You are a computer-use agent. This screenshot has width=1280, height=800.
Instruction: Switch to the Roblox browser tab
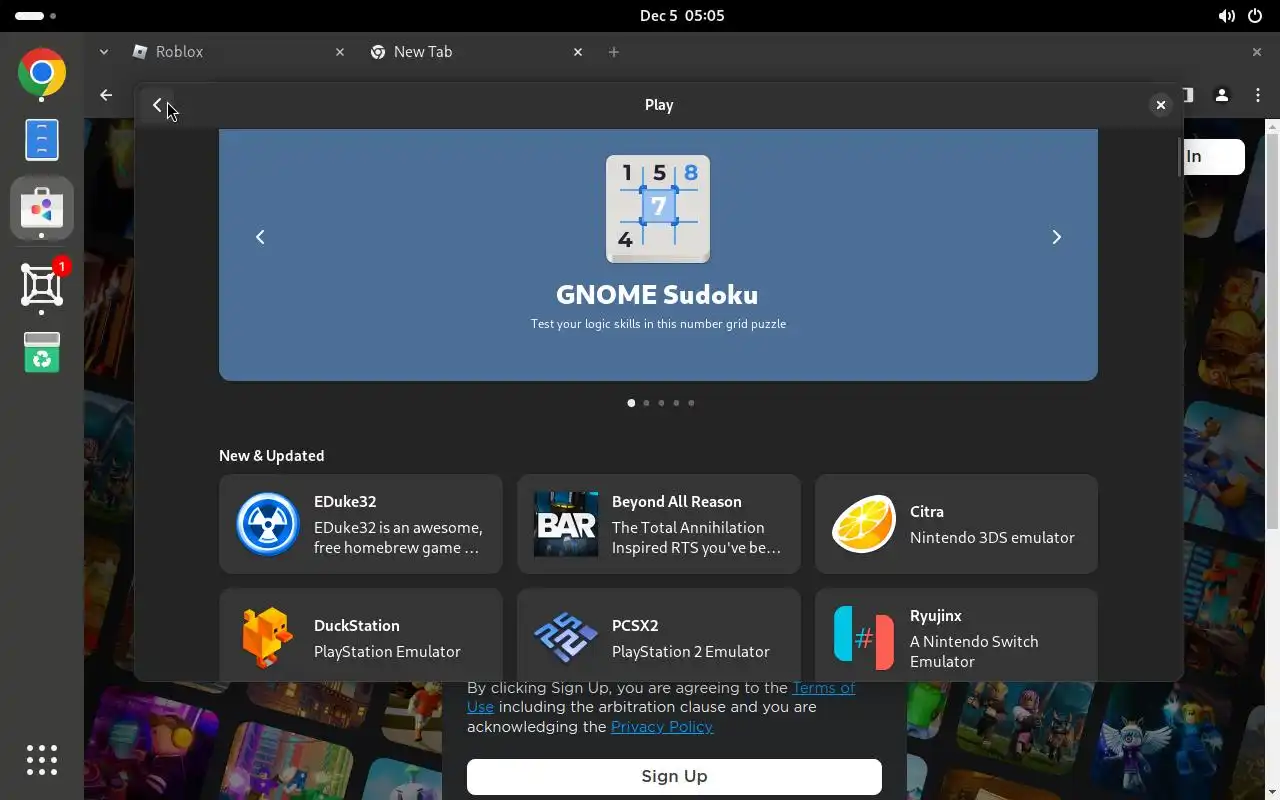238,52
